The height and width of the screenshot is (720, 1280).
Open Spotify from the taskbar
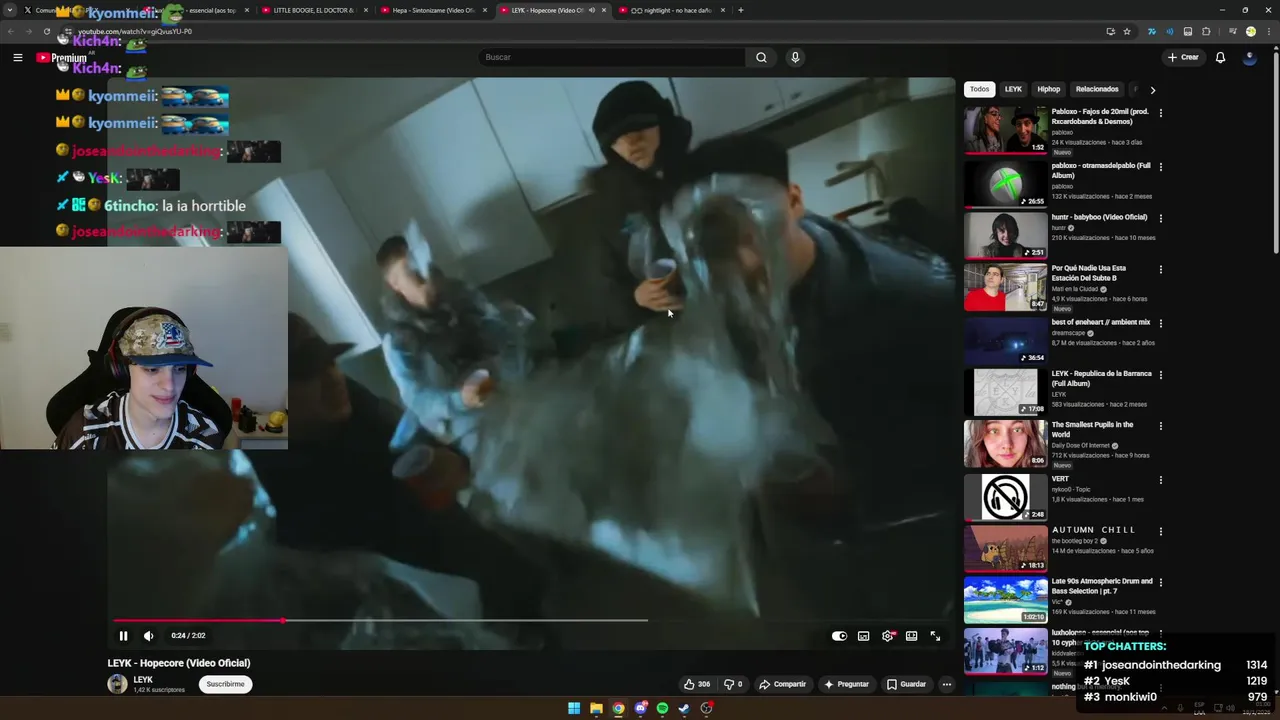[662, 708]
